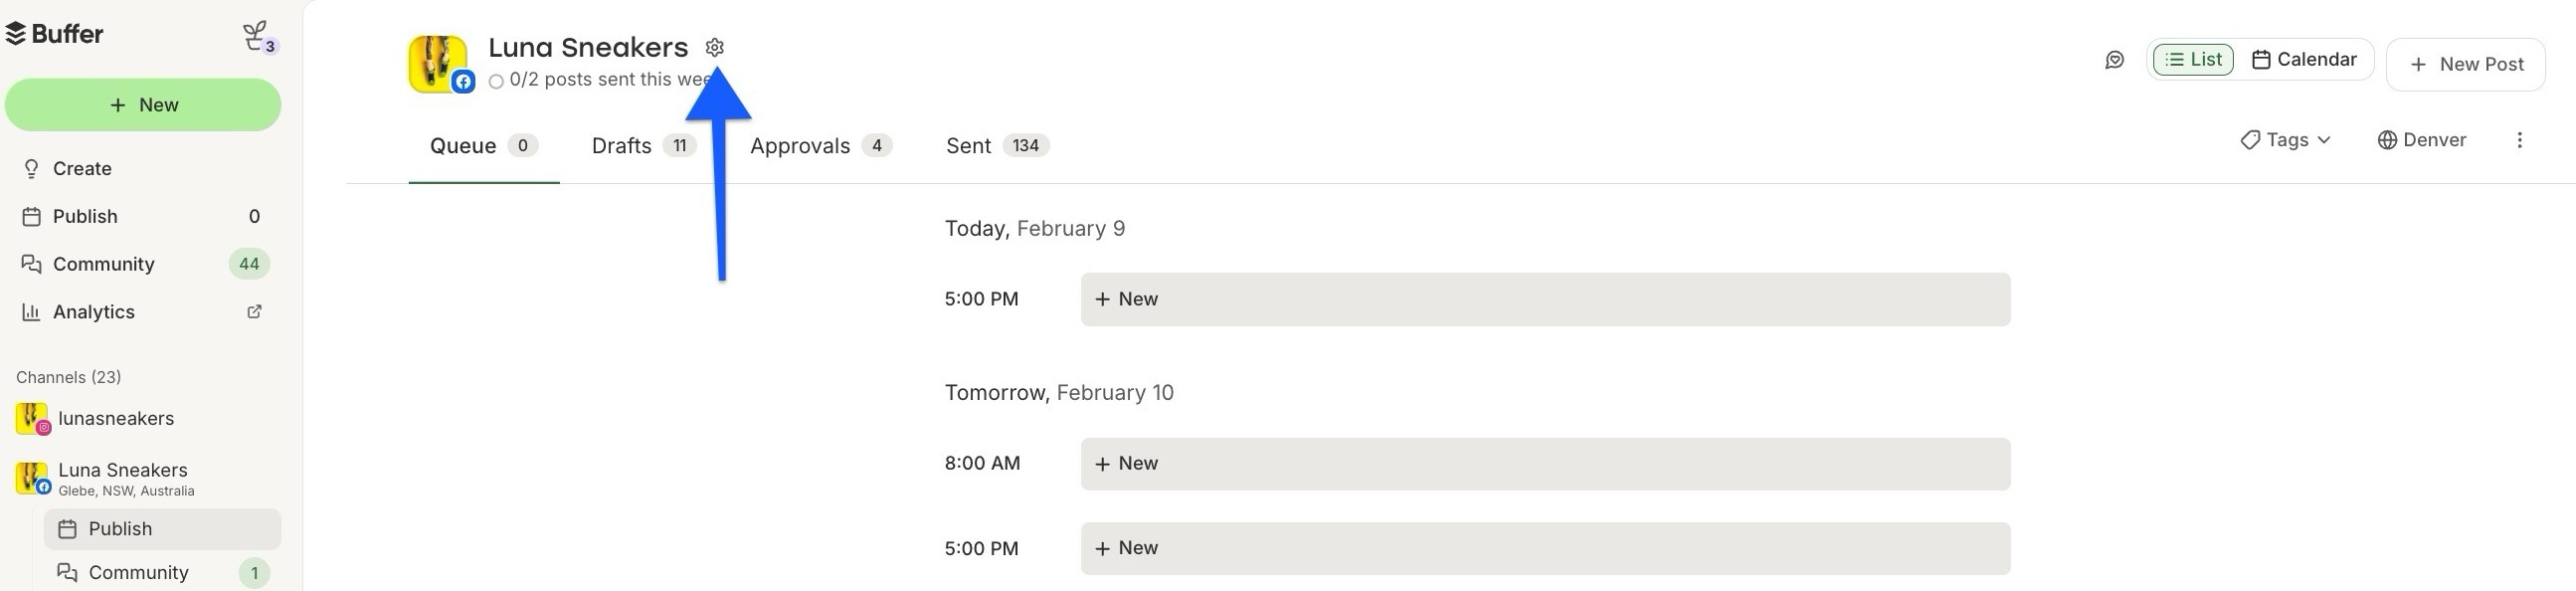2576x591 pixels.
Task: Expand the Tags filter dropdown
Action: click(2285, 140)
